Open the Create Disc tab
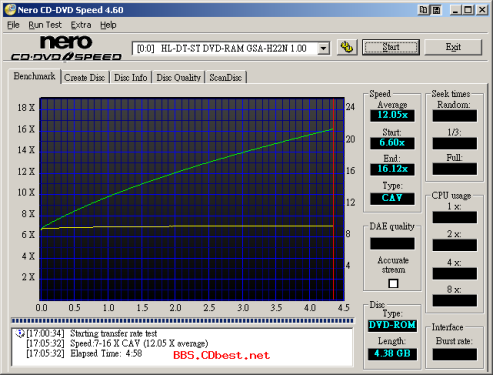The image size is (493, 375). tap(85, 77)
